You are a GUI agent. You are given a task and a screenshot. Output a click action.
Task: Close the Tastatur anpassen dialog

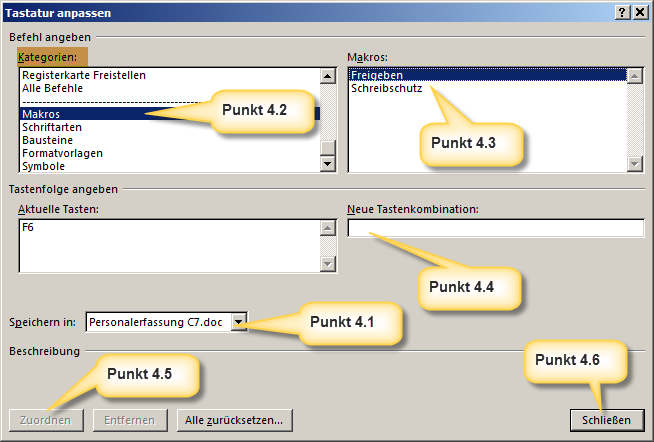pos(640,12)
